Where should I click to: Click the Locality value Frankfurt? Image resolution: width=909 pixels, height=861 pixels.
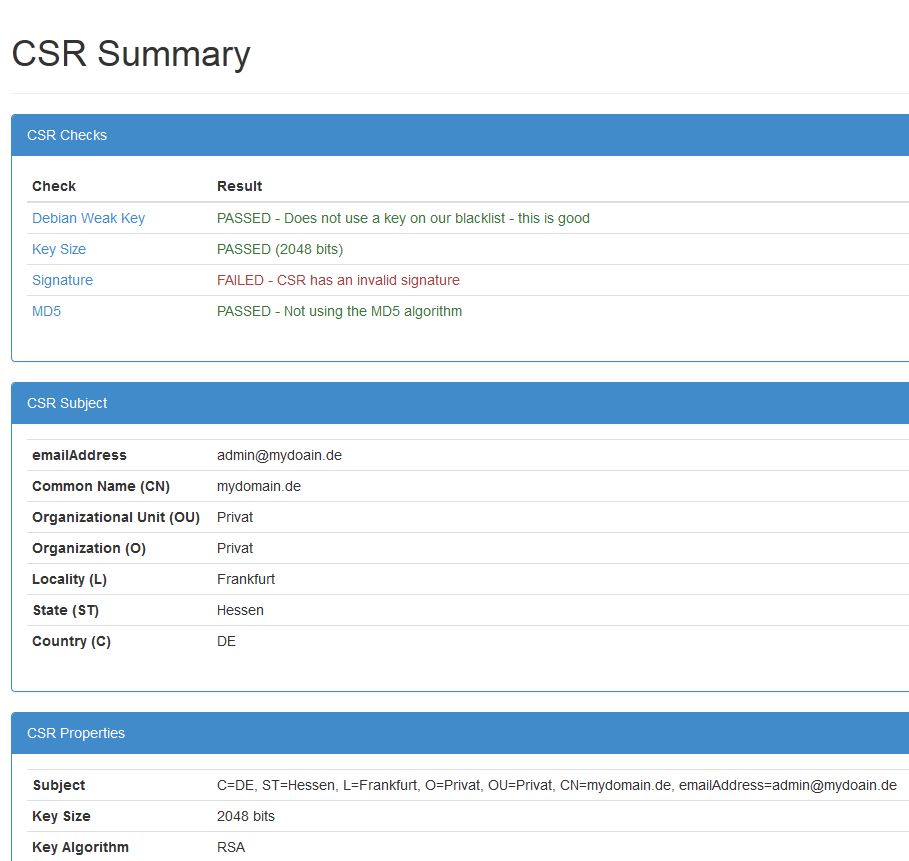click(x=245, y=579)
